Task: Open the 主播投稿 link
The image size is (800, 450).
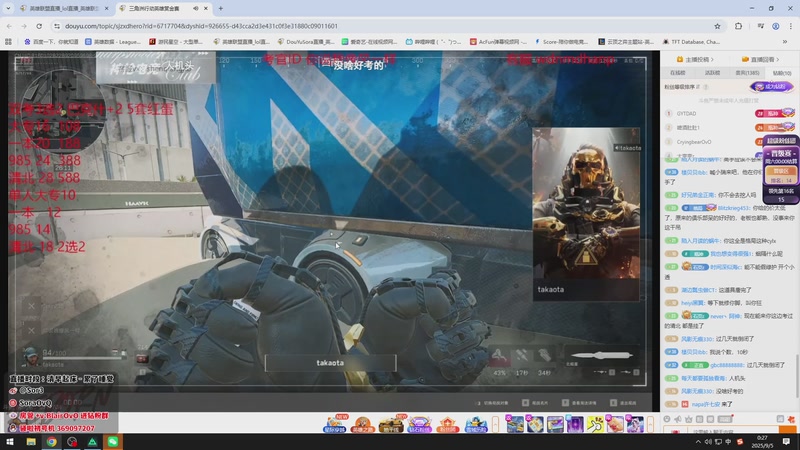Action: pyautogui.click(x=695, y=60)
